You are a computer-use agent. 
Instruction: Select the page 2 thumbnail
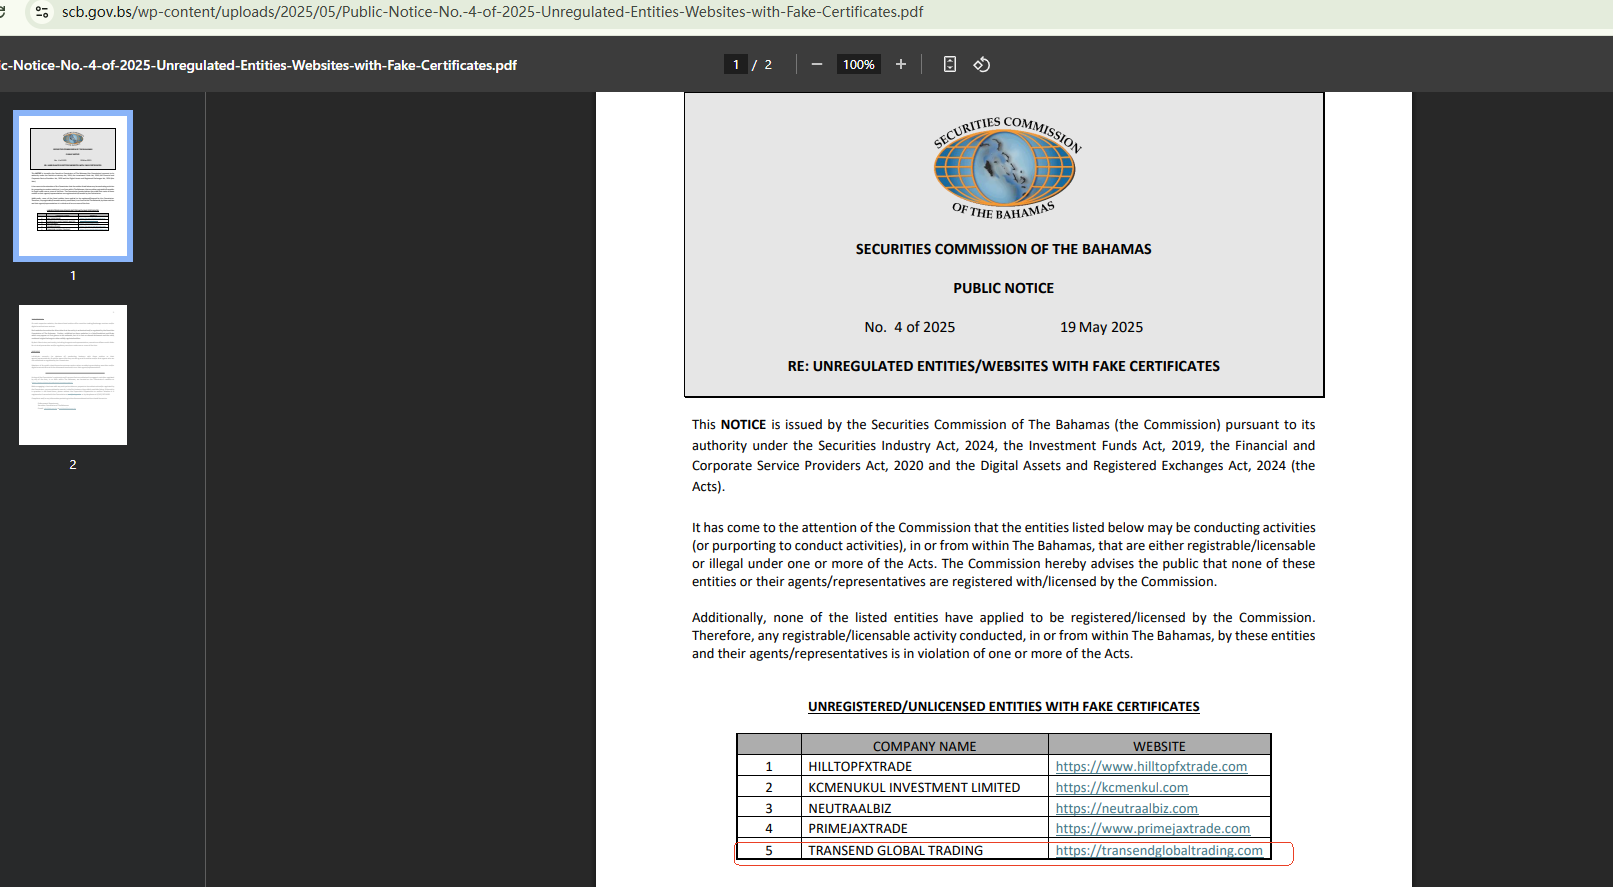coord(73,375)
